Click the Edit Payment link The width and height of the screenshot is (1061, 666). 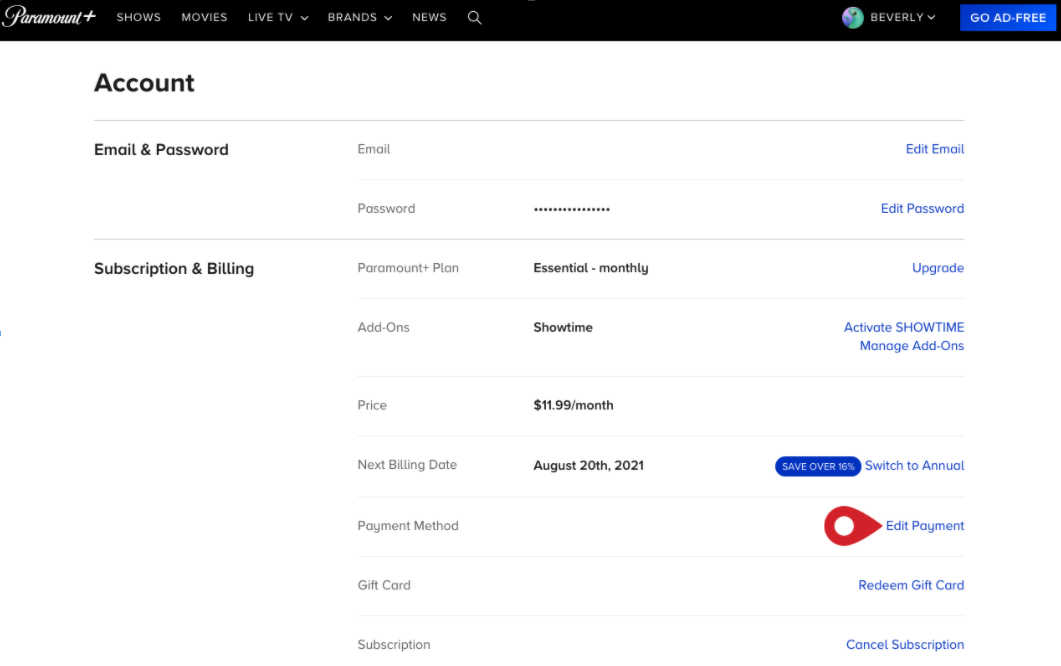pyautogui.click(x=925, y=526)
